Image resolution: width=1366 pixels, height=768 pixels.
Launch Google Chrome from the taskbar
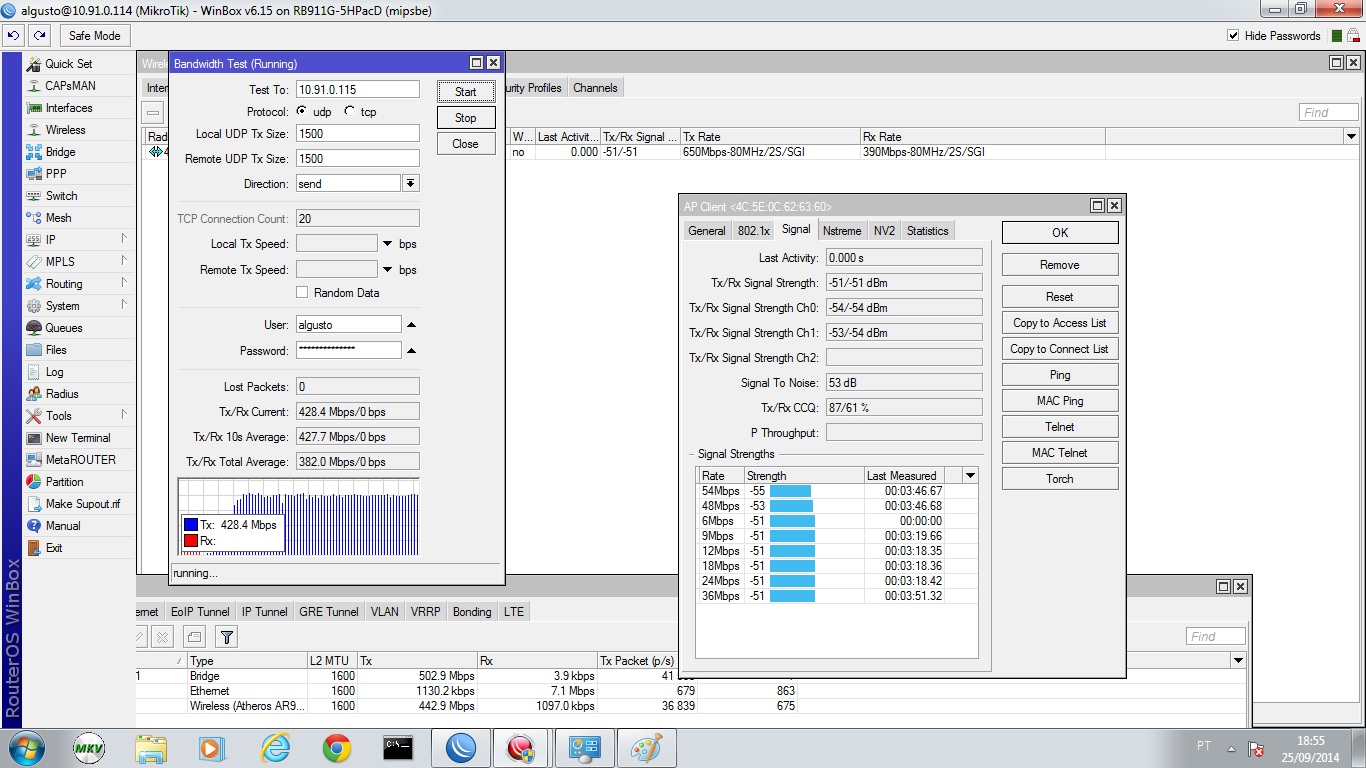coord(336,748)
